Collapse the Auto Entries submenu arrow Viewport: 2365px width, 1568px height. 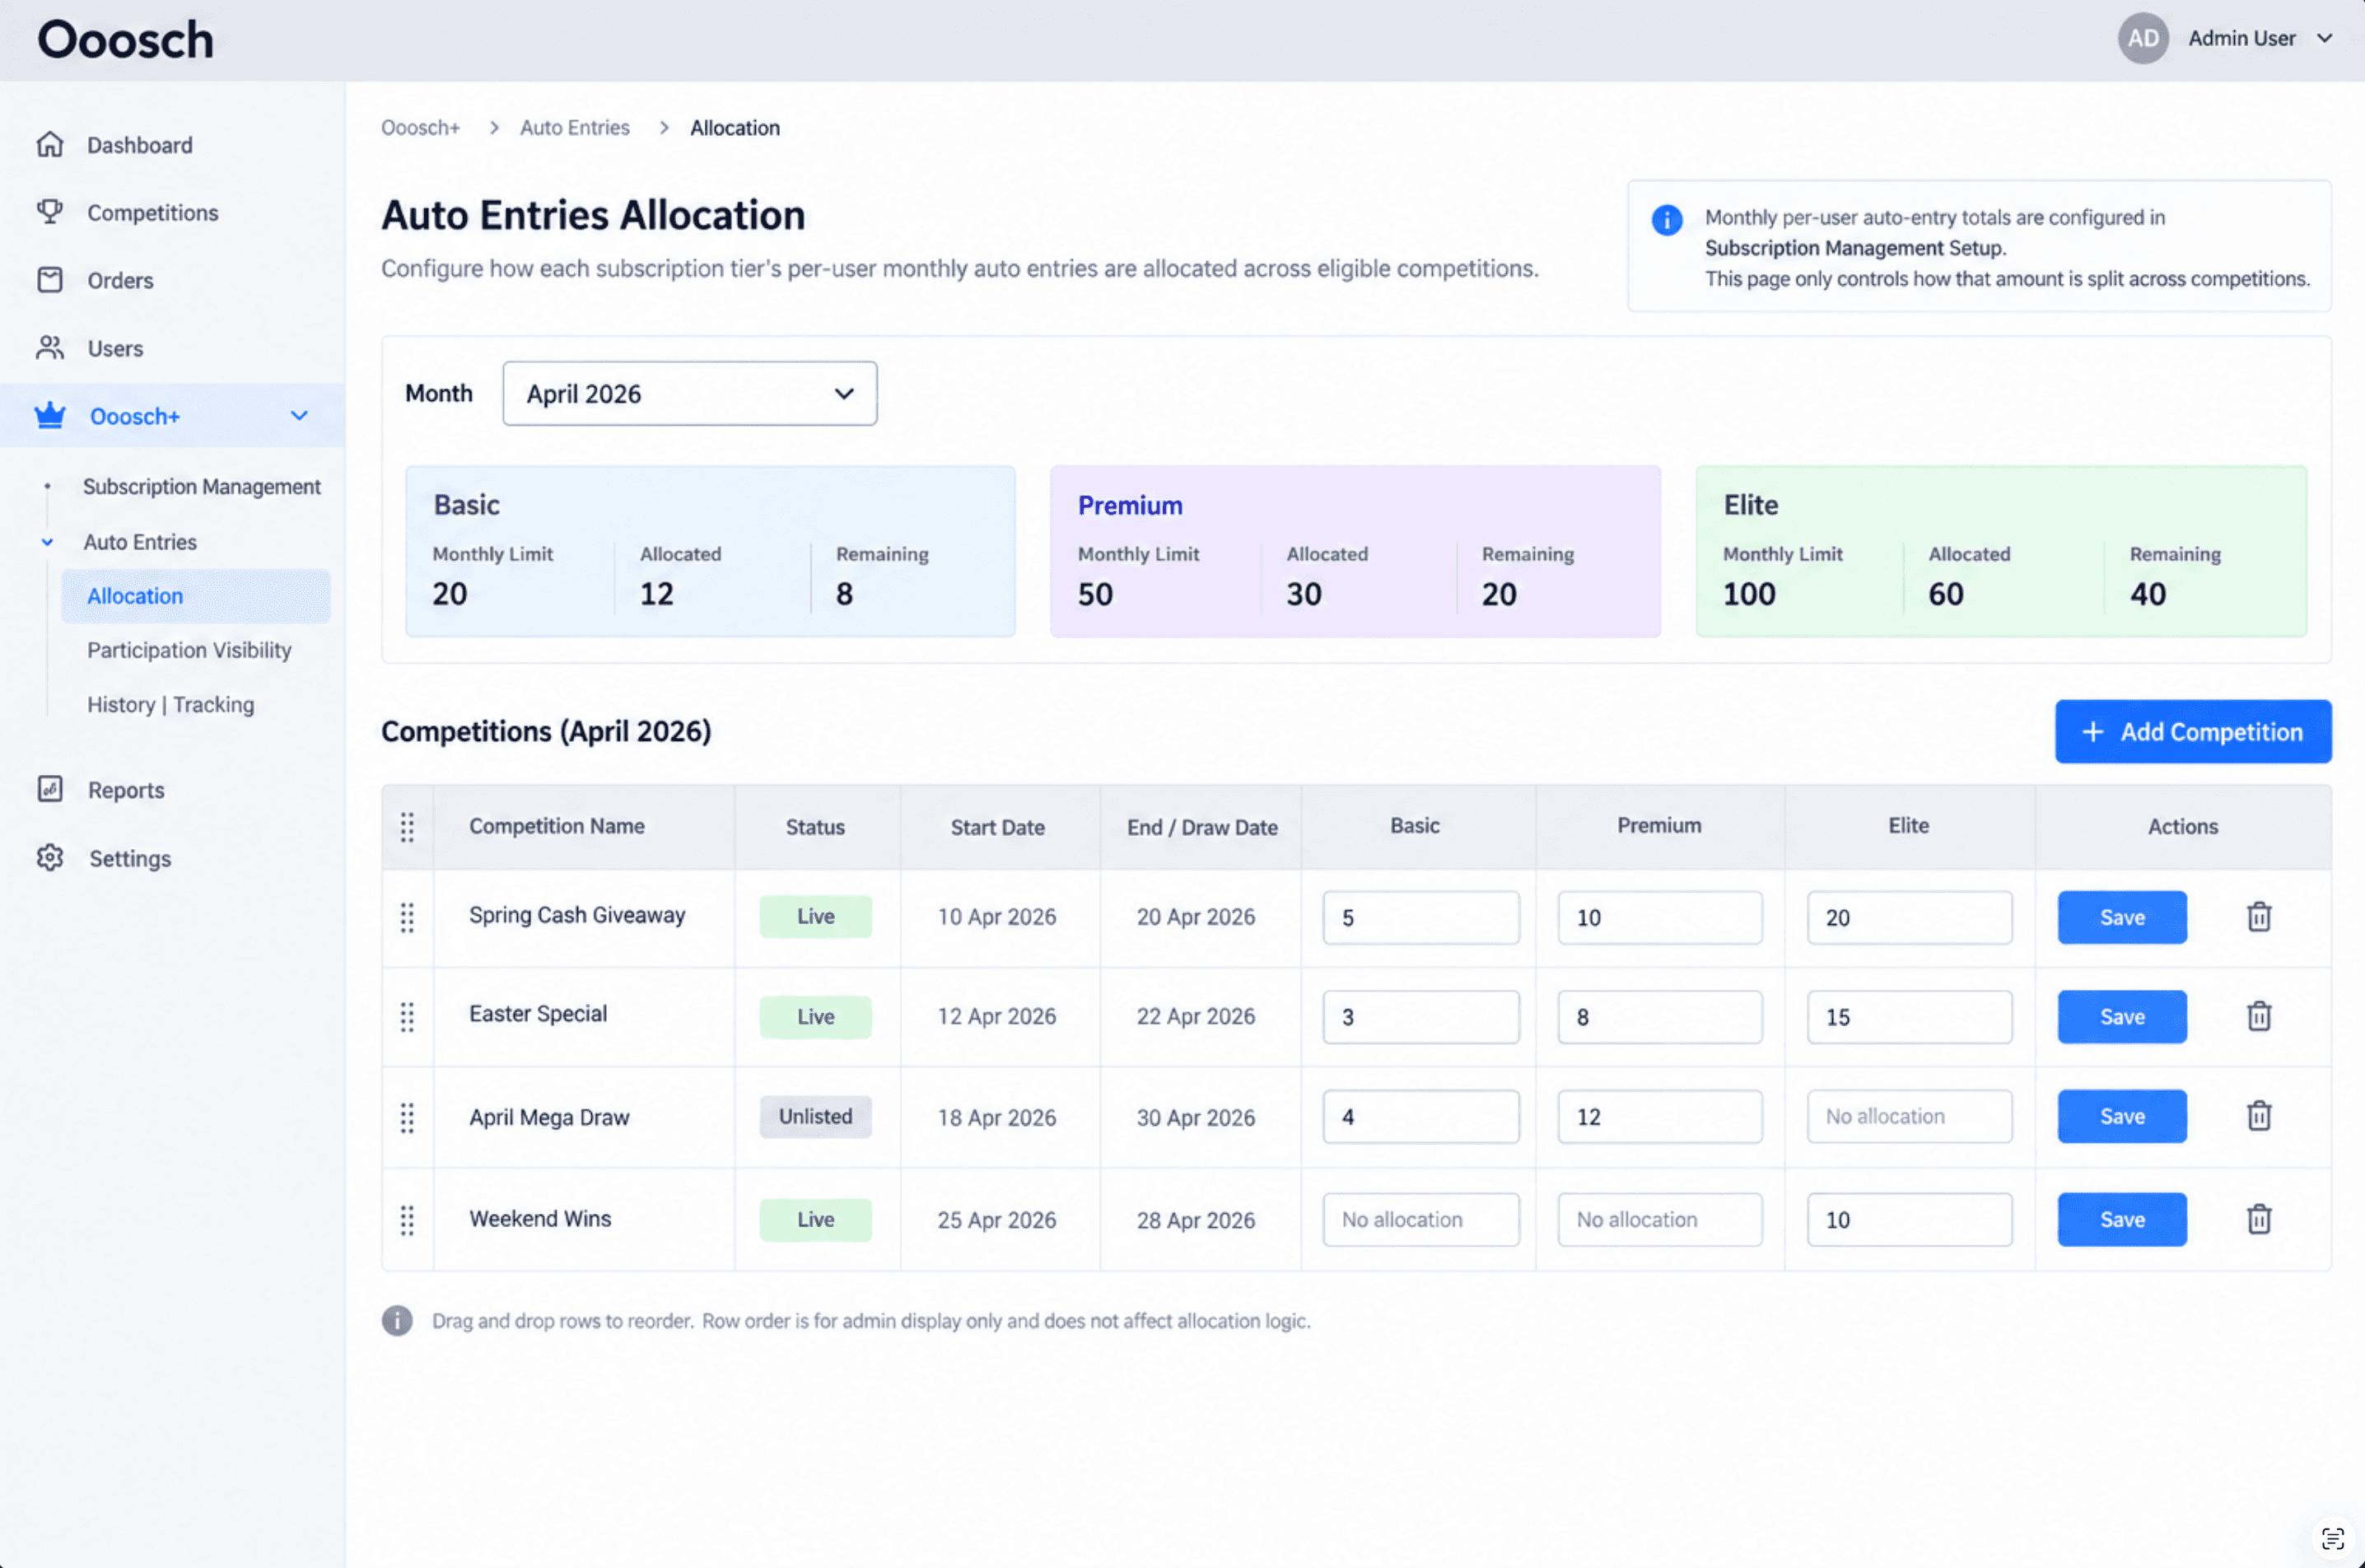[47, 542]
